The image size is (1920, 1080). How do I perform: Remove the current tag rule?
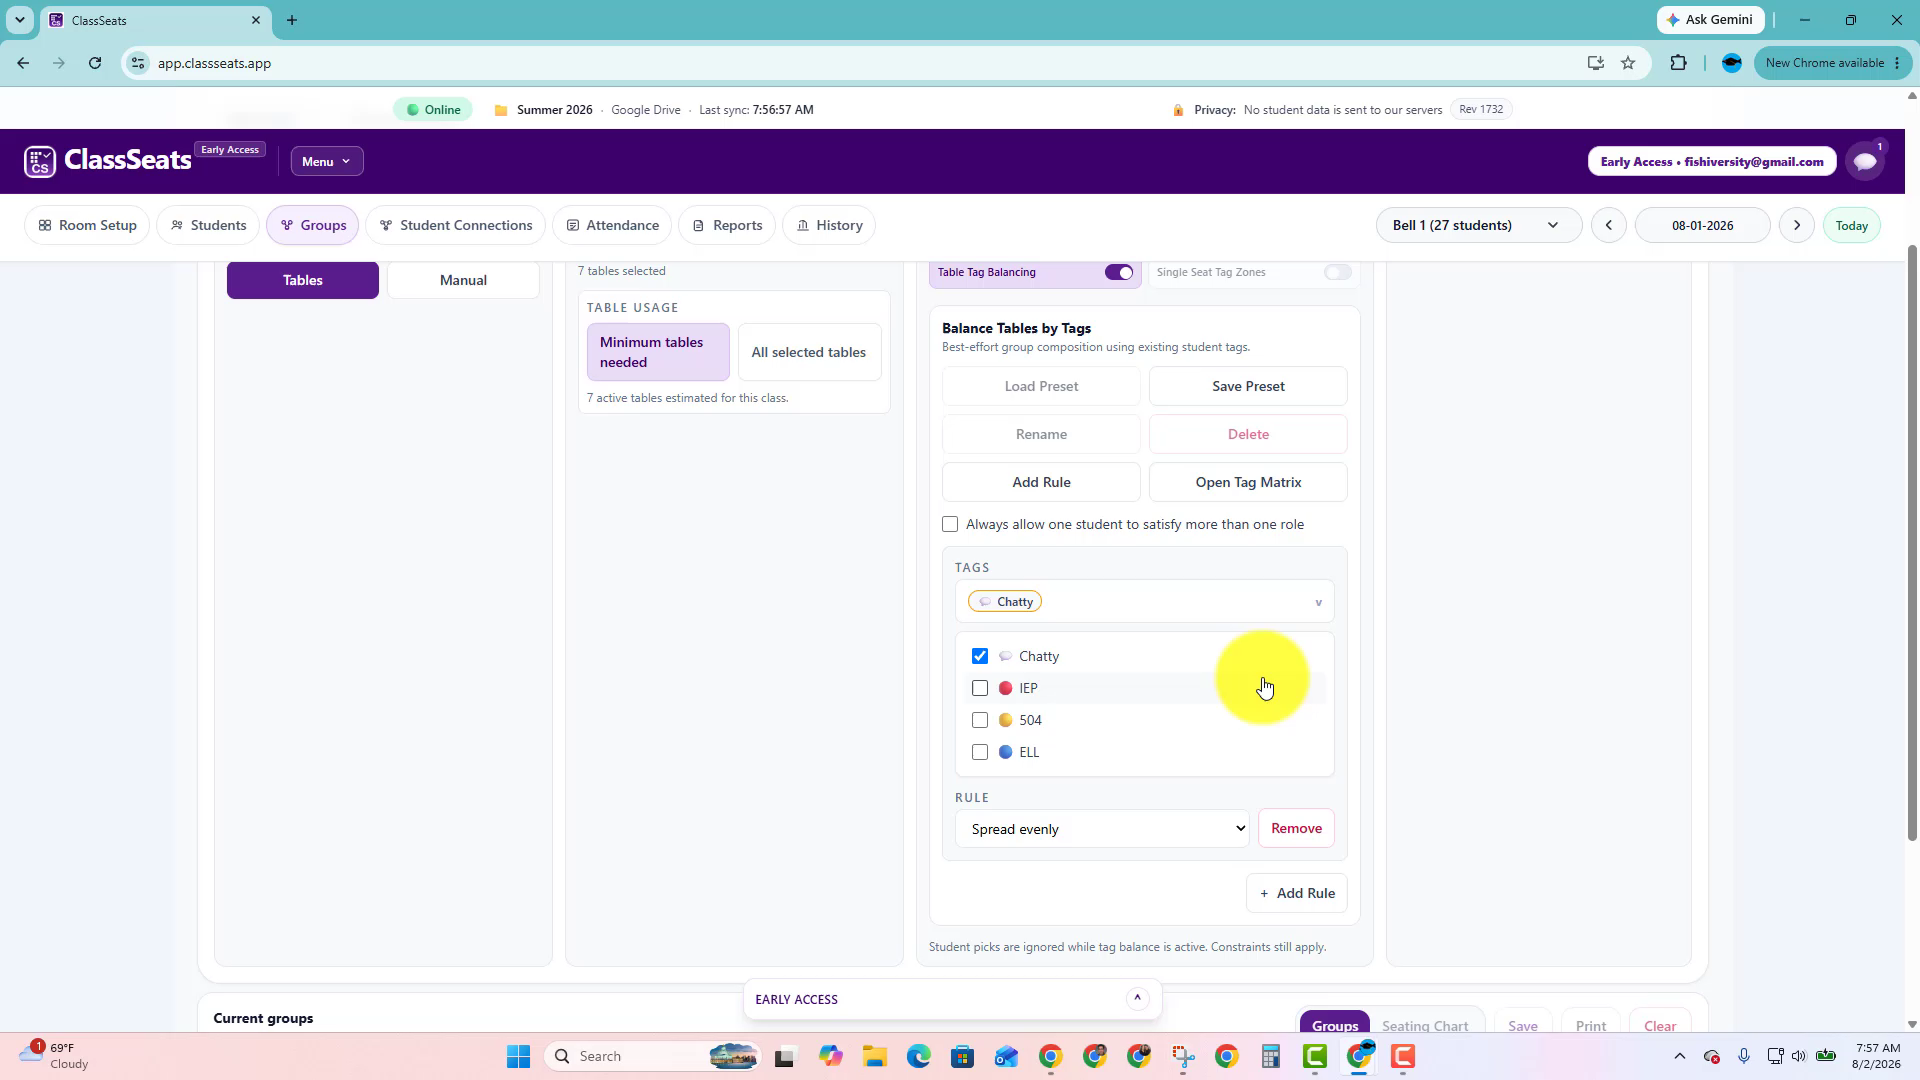pyautogui.click(x=1296, y=828)
